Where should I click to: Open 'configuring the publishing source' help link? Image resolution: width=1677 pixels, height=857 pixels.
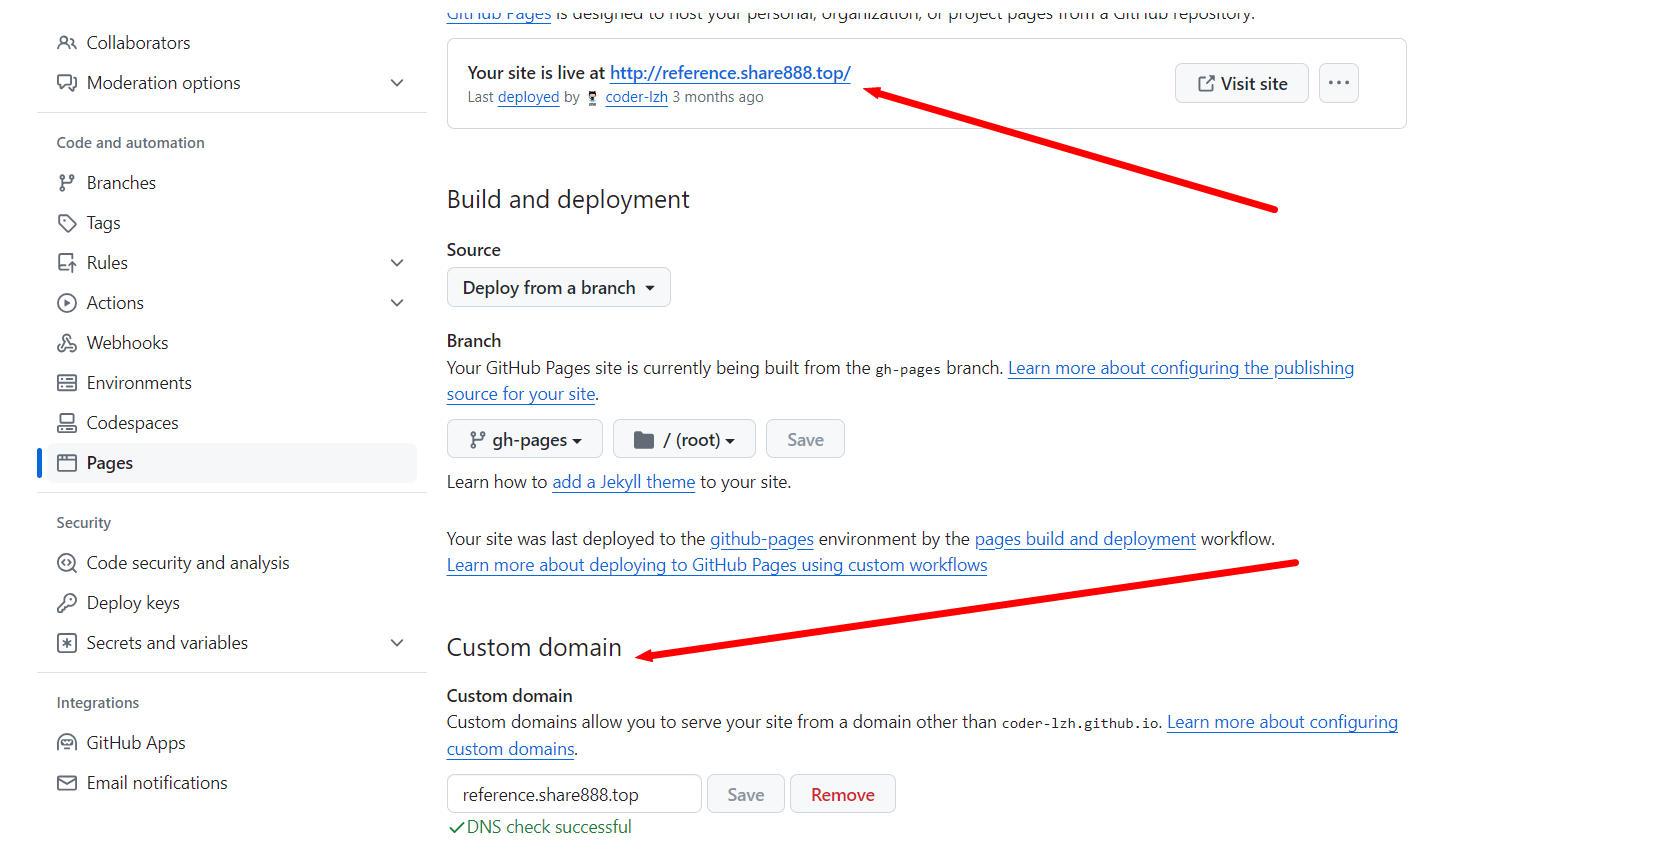[1181, 368]
